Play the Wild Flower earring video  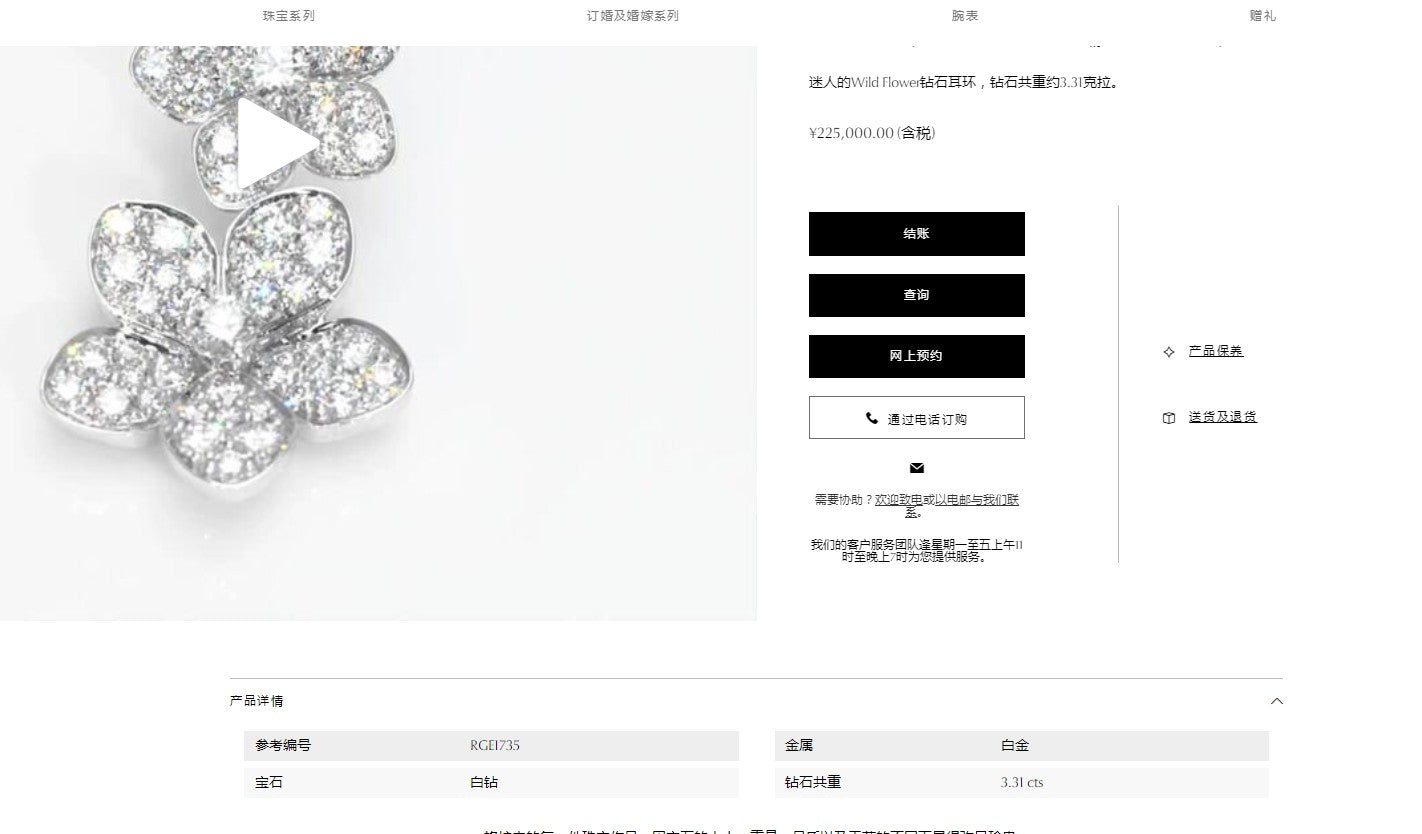point(278,144)
